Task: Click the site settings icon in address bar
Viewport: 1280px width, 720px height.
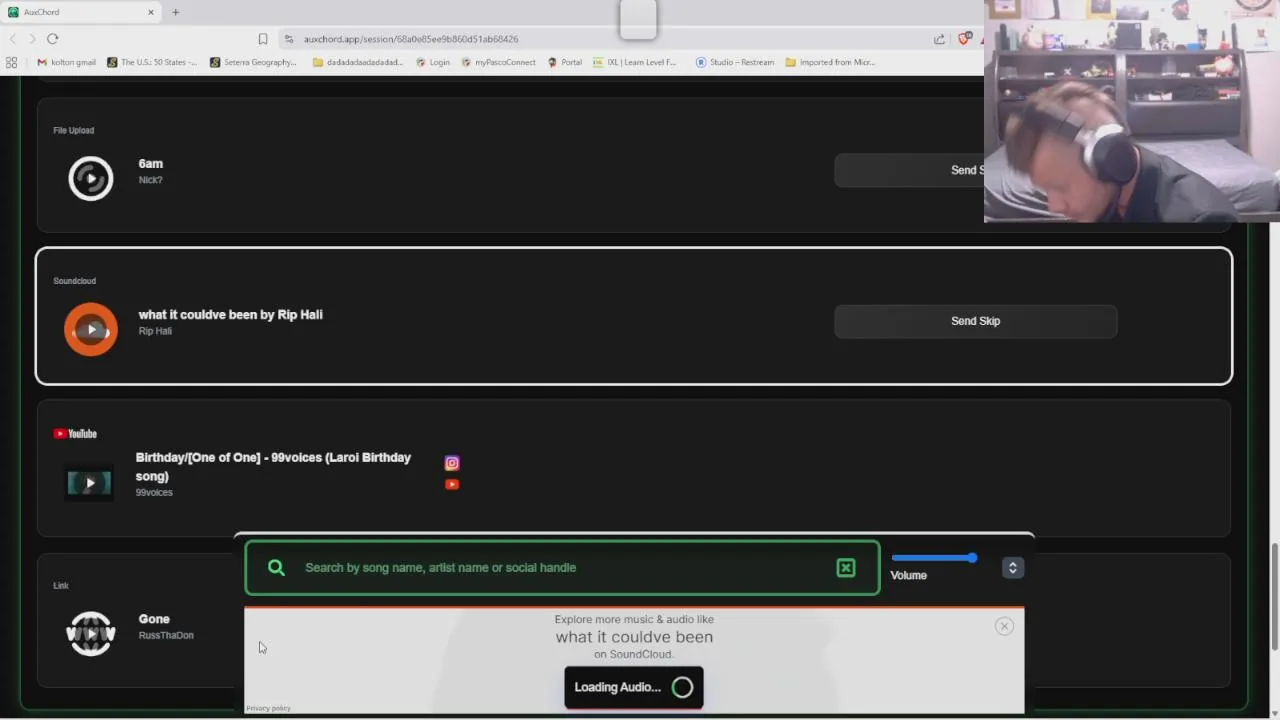Action: 289,39
